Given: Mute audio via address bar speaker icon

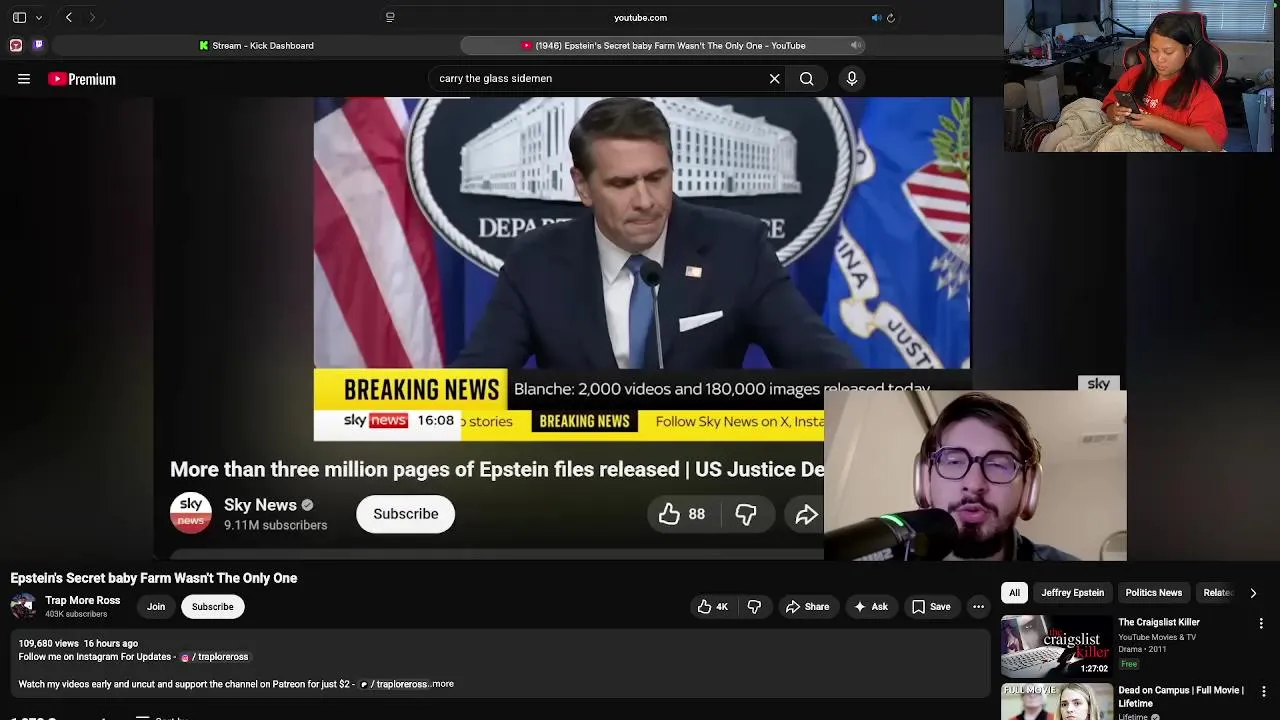Looking at the screenshot, I should pos(876,17).
